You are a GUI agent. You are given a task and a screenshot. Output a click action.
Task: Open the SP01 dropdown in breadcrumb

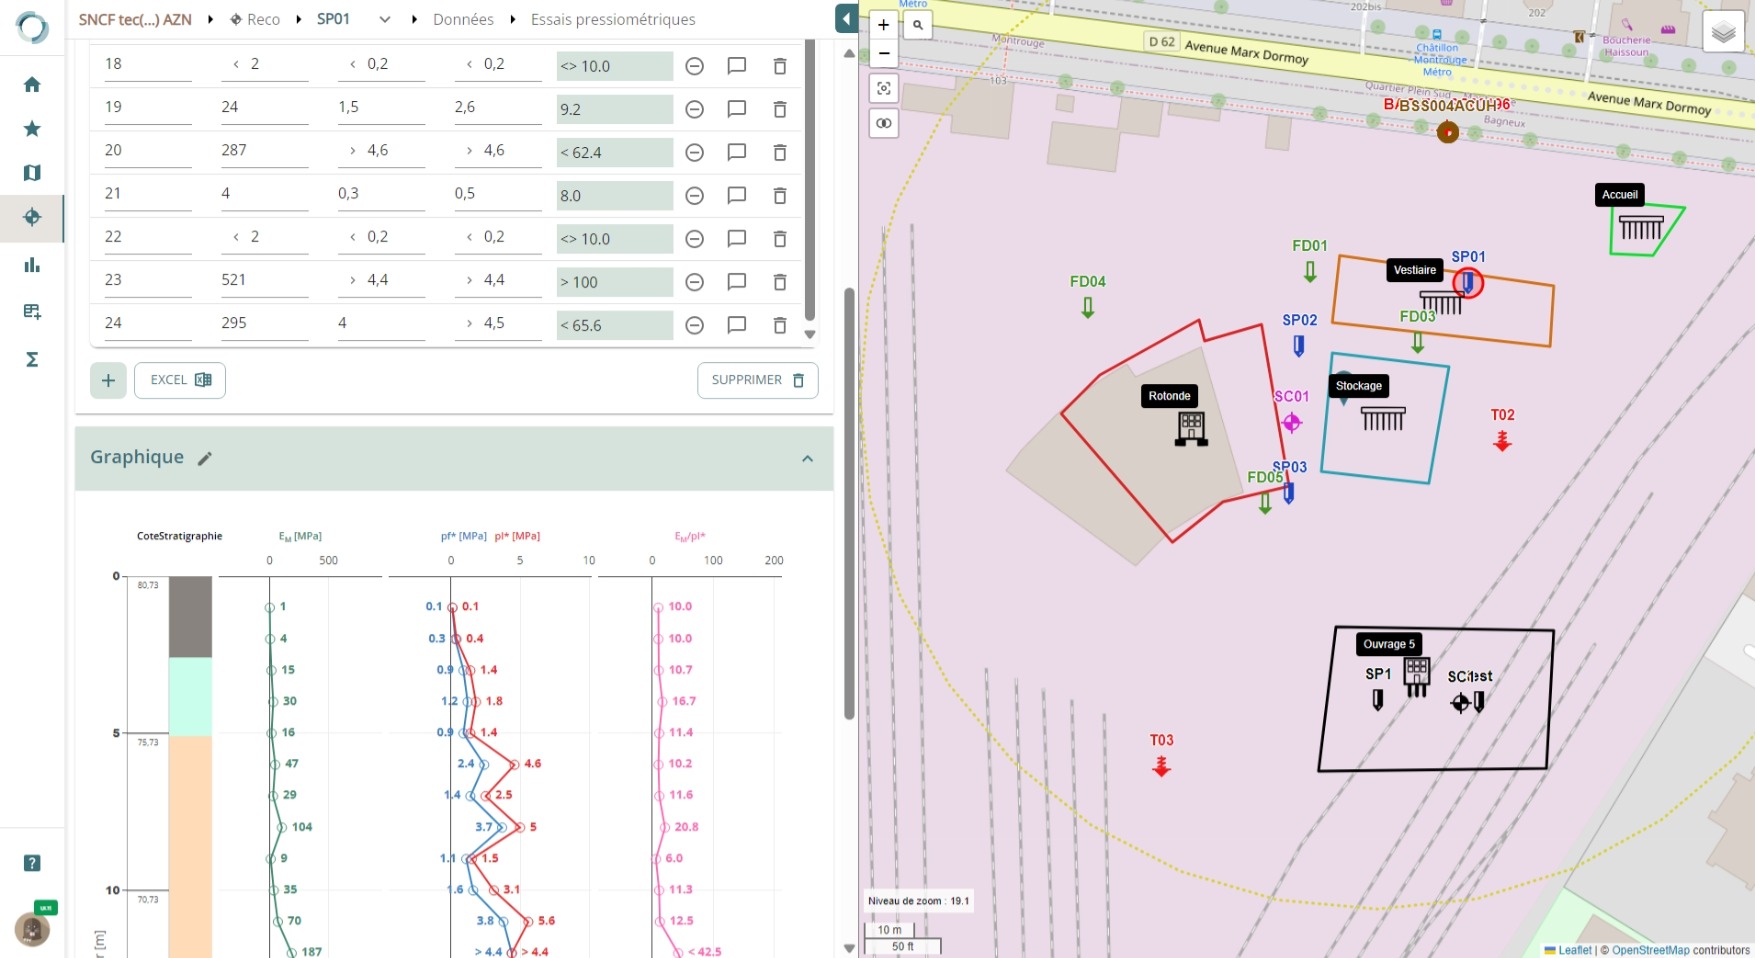pos(384,20)
